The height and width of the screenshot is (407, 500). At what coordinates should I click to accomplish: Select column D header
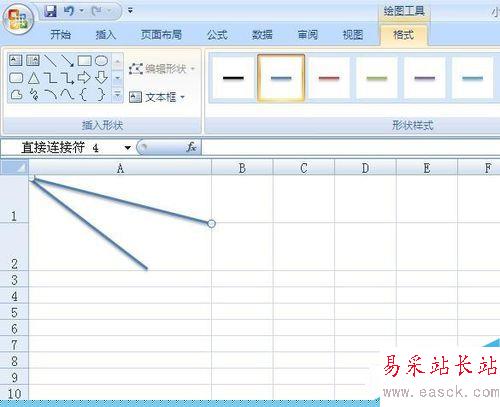point(365,168)
